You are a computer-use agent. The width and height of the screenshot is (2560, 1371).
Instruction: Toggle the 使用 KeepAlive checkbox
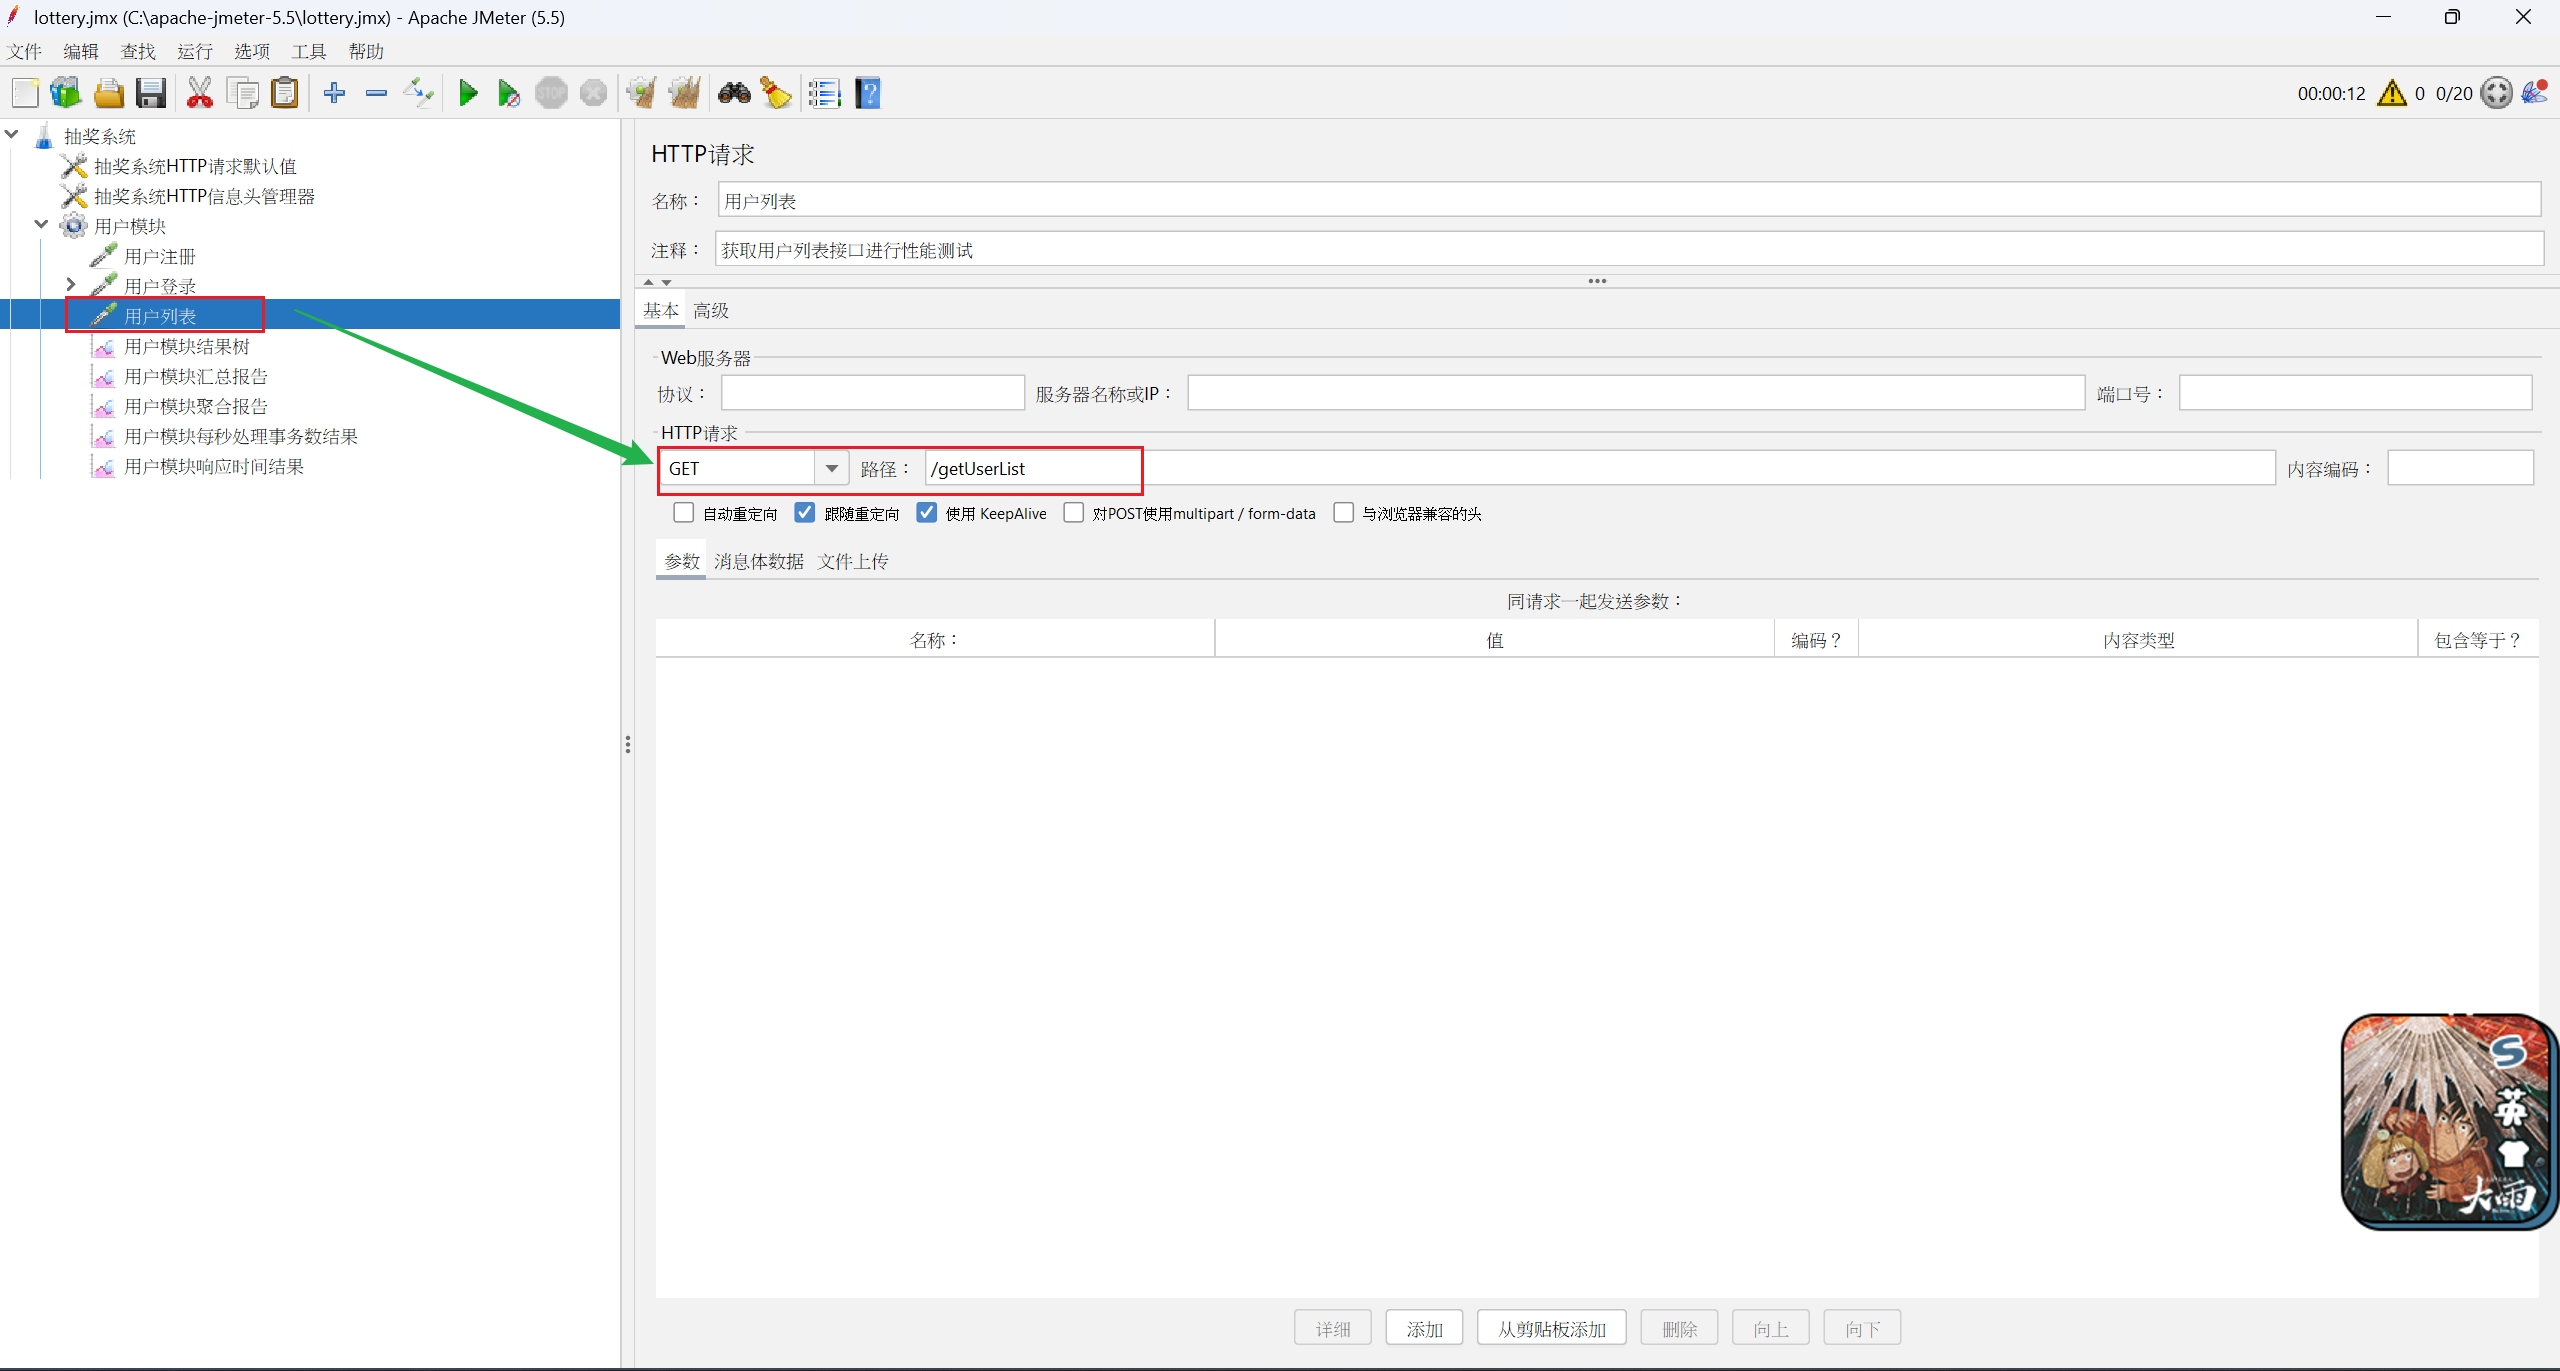(x=927, y=513)
